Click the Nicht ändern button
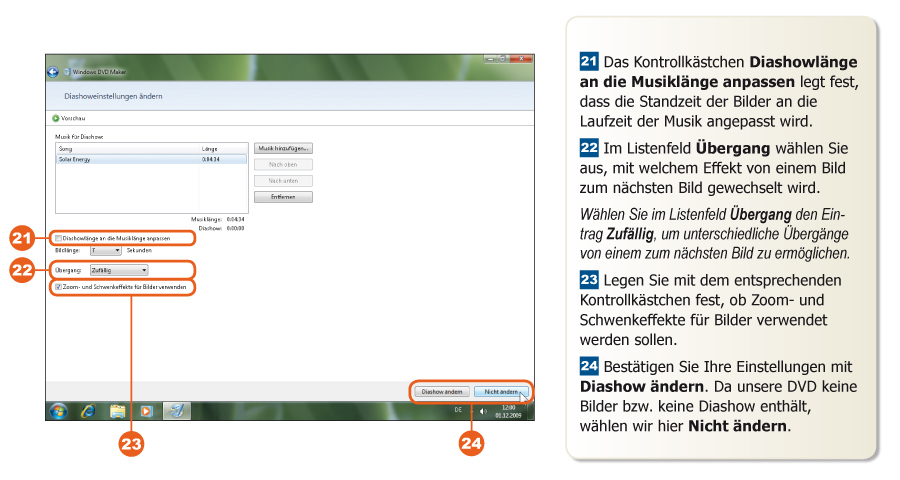The height and width of the screenshot is (480, 900). point(499,391)
